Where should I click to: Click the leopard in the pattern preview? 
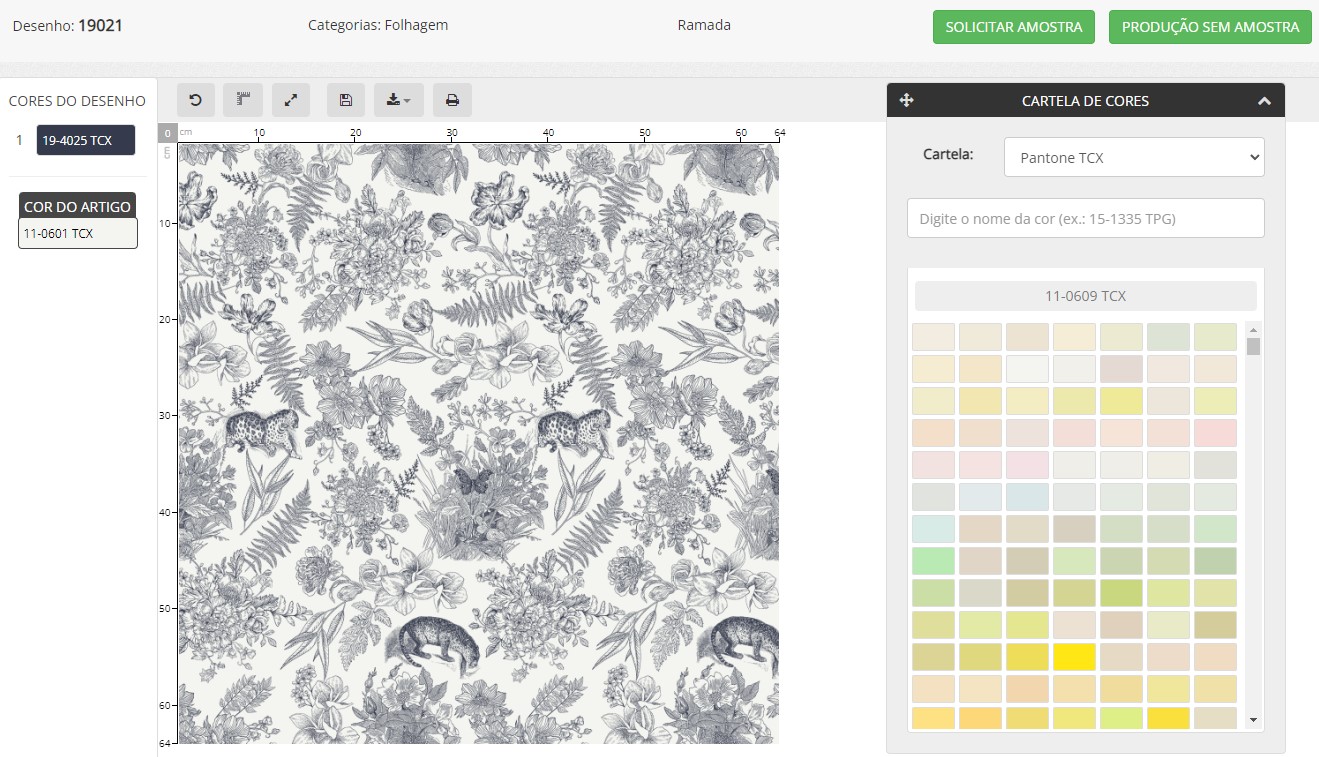(261, 428)
